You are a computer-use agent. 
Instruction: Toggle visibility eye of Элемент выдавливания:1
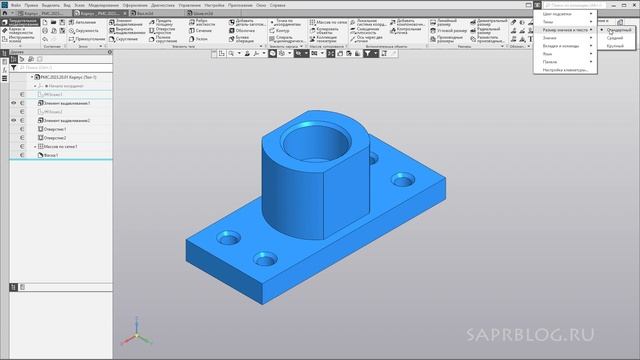point(13,103)
